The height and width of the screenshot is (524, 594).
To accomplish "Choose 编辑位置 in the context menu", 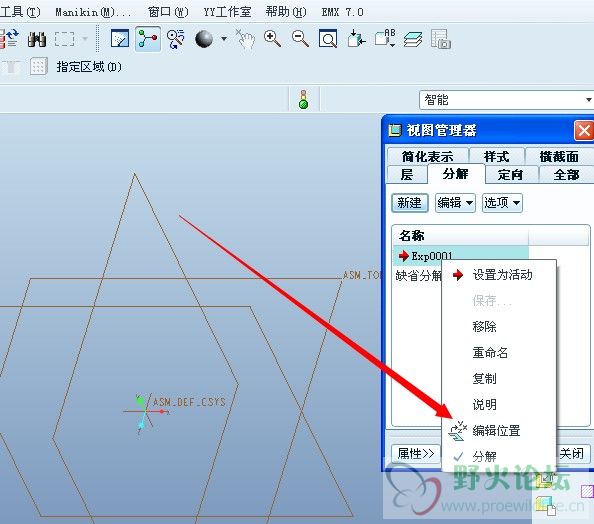I will 499,431.
